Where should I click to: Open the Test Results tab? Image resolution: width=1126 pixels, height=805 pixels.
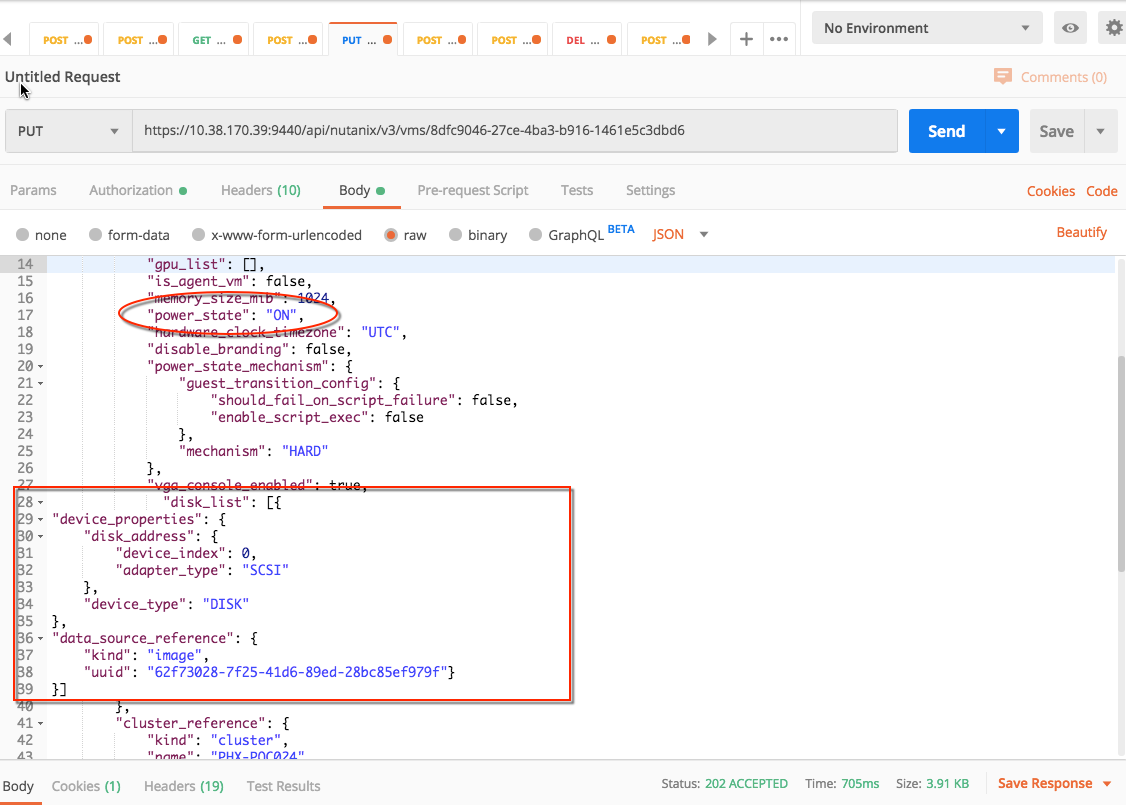pos(284,786)
